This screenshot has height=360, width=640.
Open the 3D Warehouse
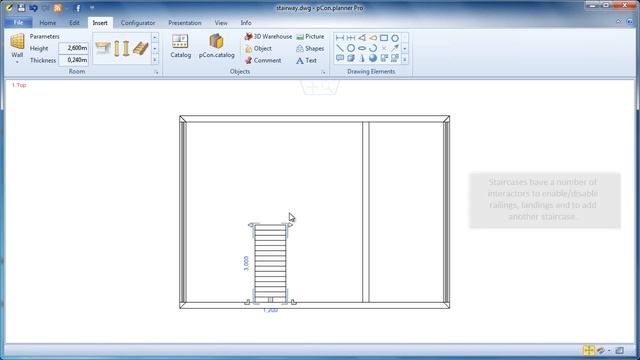coord(268,36)
